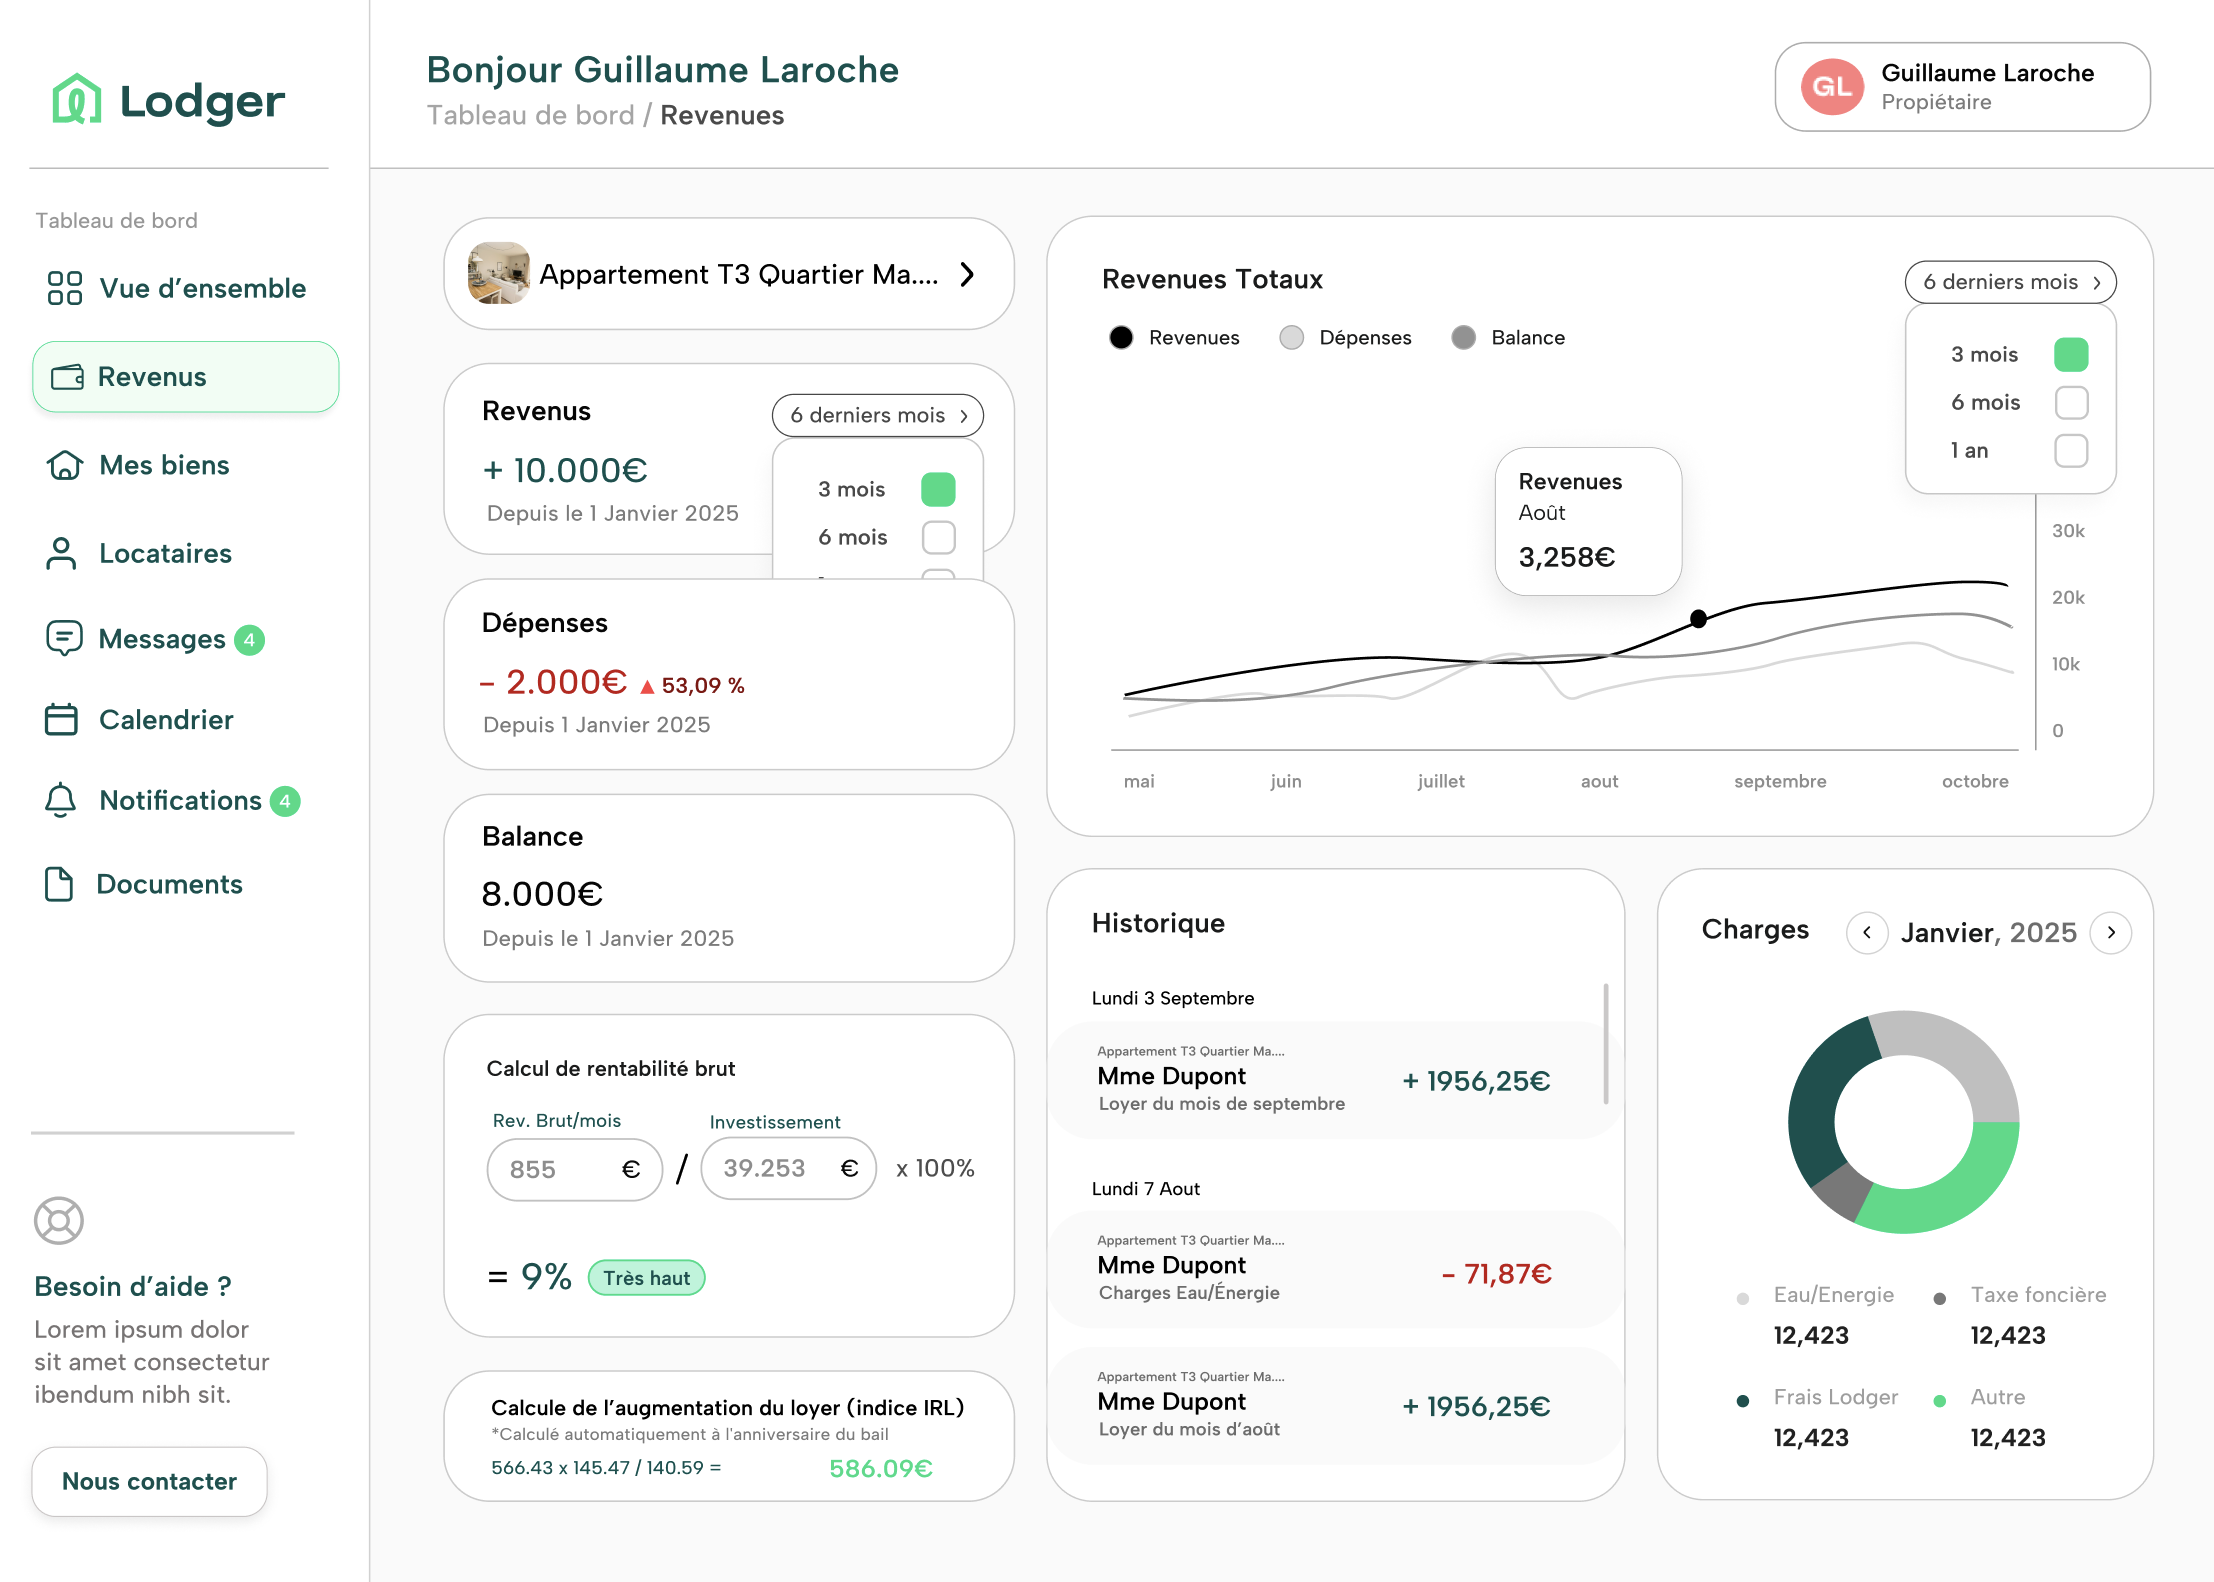This screenshot has height=1582, width=2214.
Task: Click the Locataires person icon
Action: point(61,553)
